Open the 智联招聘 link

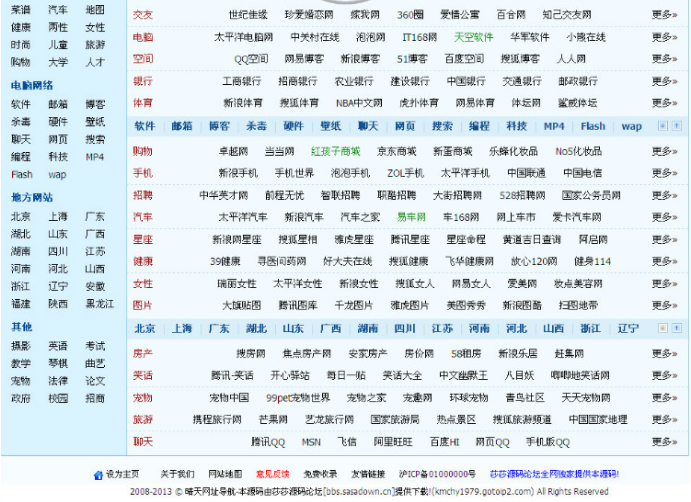pos(340,195)
